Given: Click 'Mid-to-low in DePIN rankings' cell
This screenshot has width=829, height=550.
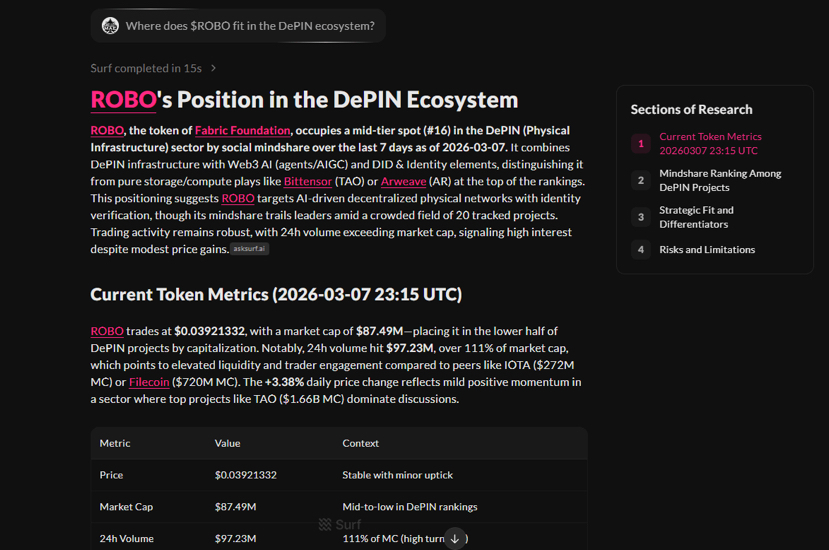Looking at the screenshot, I should [410, 507].
